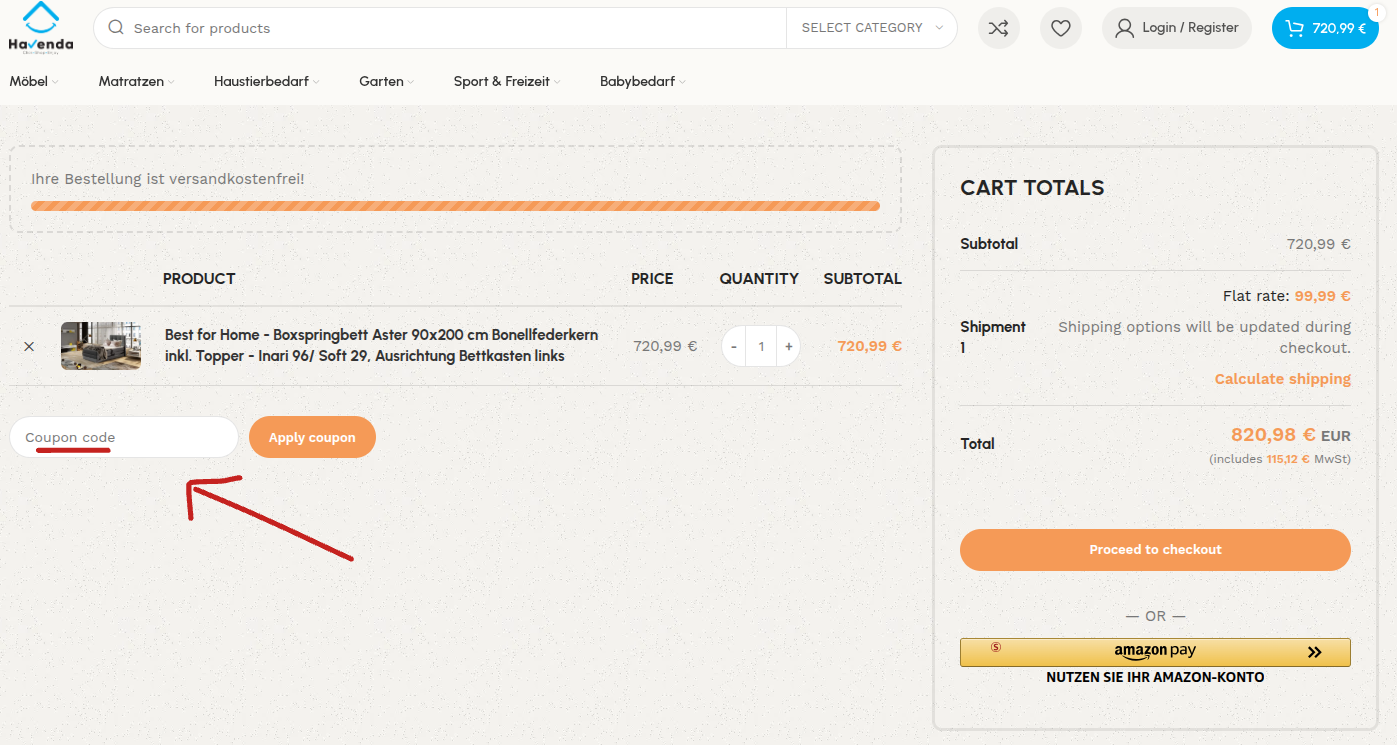This screenshot has width=1397, height=745.
Task: Open the Sport & Freizeit menu
Action: [506, 82]
